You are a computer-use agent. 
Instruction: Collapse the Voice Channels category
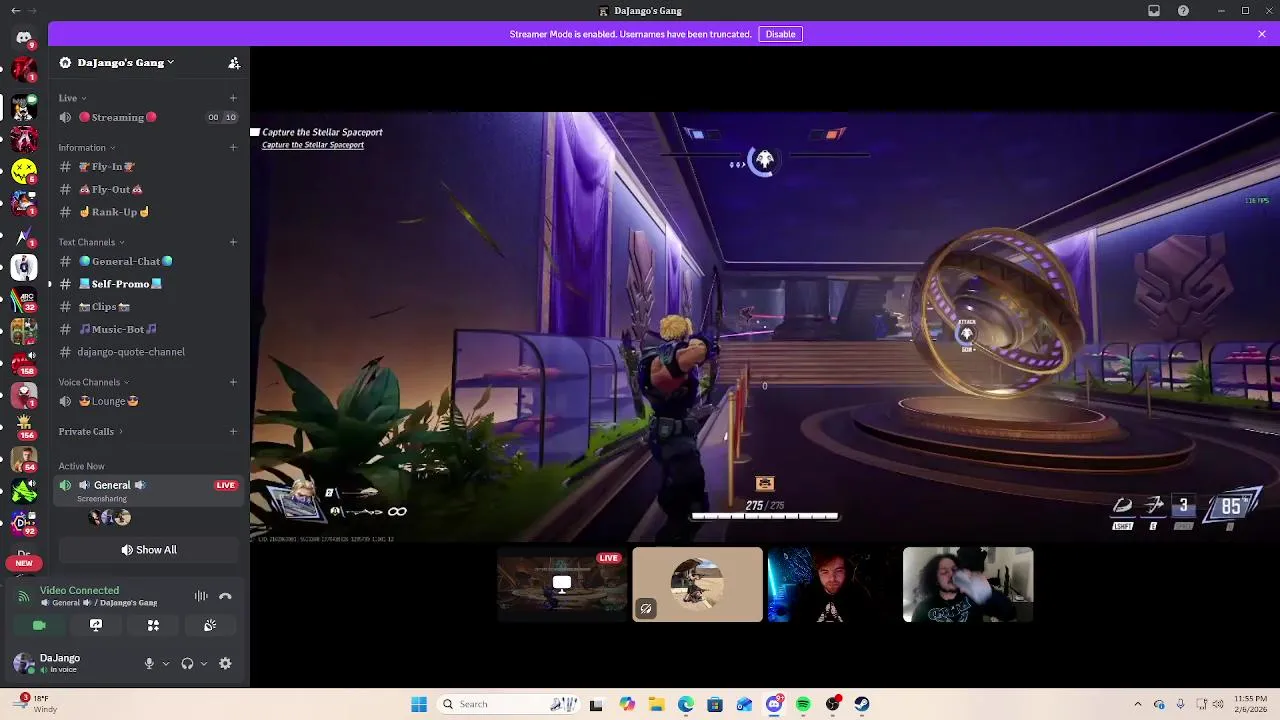coord(94,382)
